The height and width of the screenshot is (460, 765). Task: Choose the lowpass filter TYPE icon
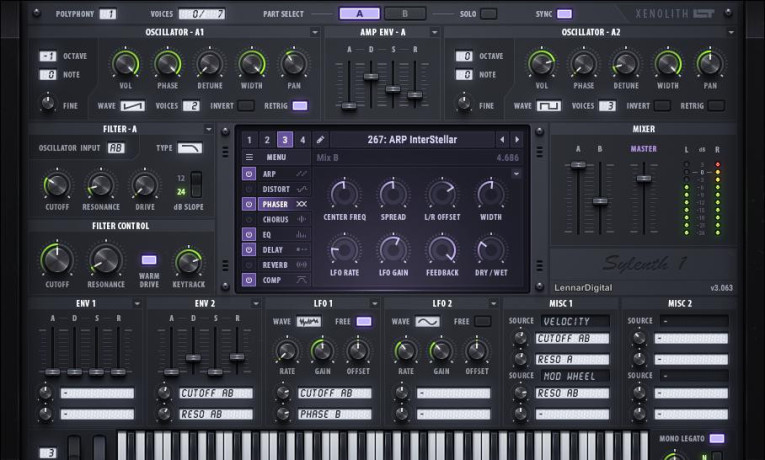[190, 148]
